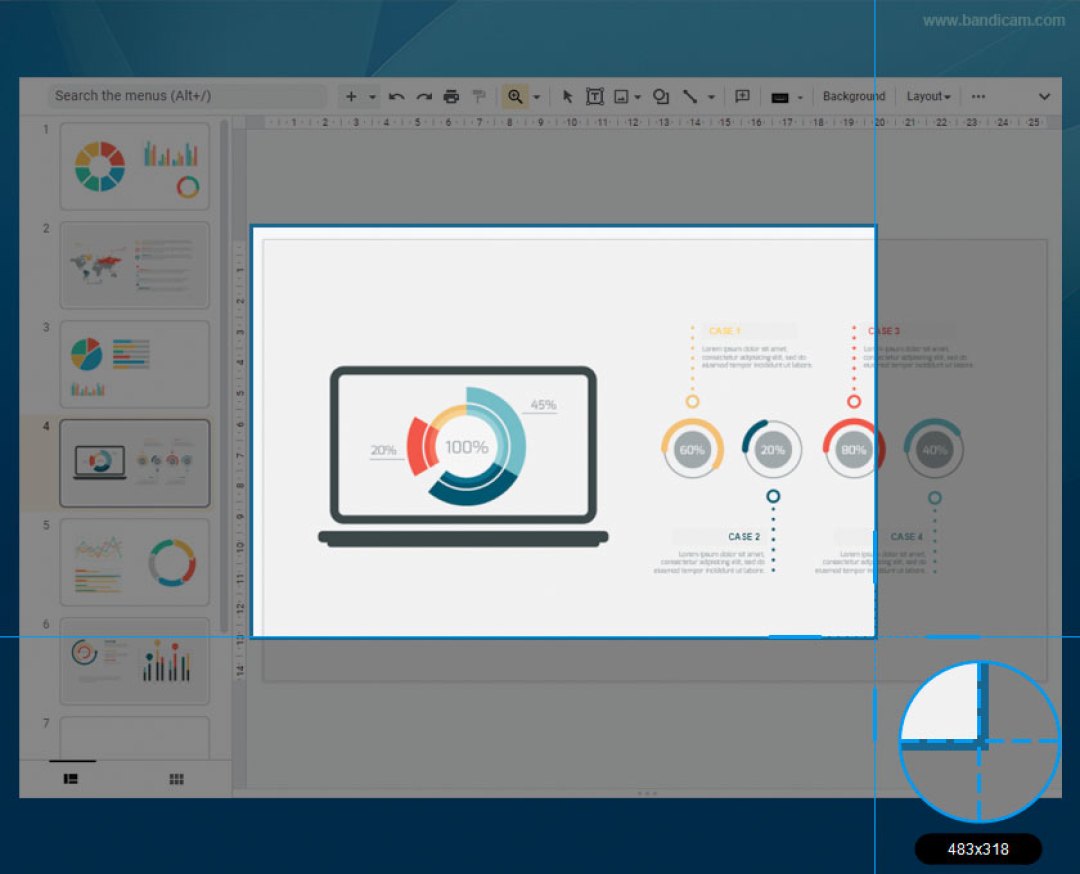Choose the select arrow cursor tool

[568, 96]
